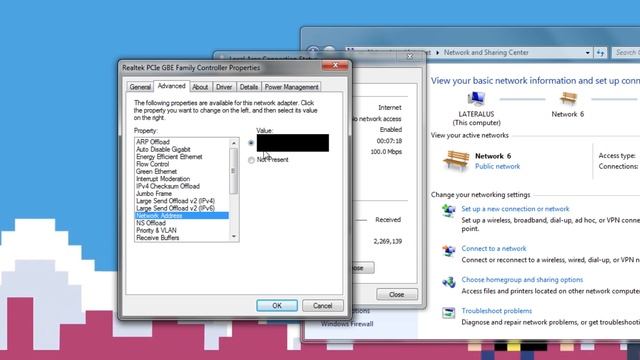Cancel the Realtek controller properties dialog
The width and height of the screenshot is (640, 360).
[x=322, y=306]
